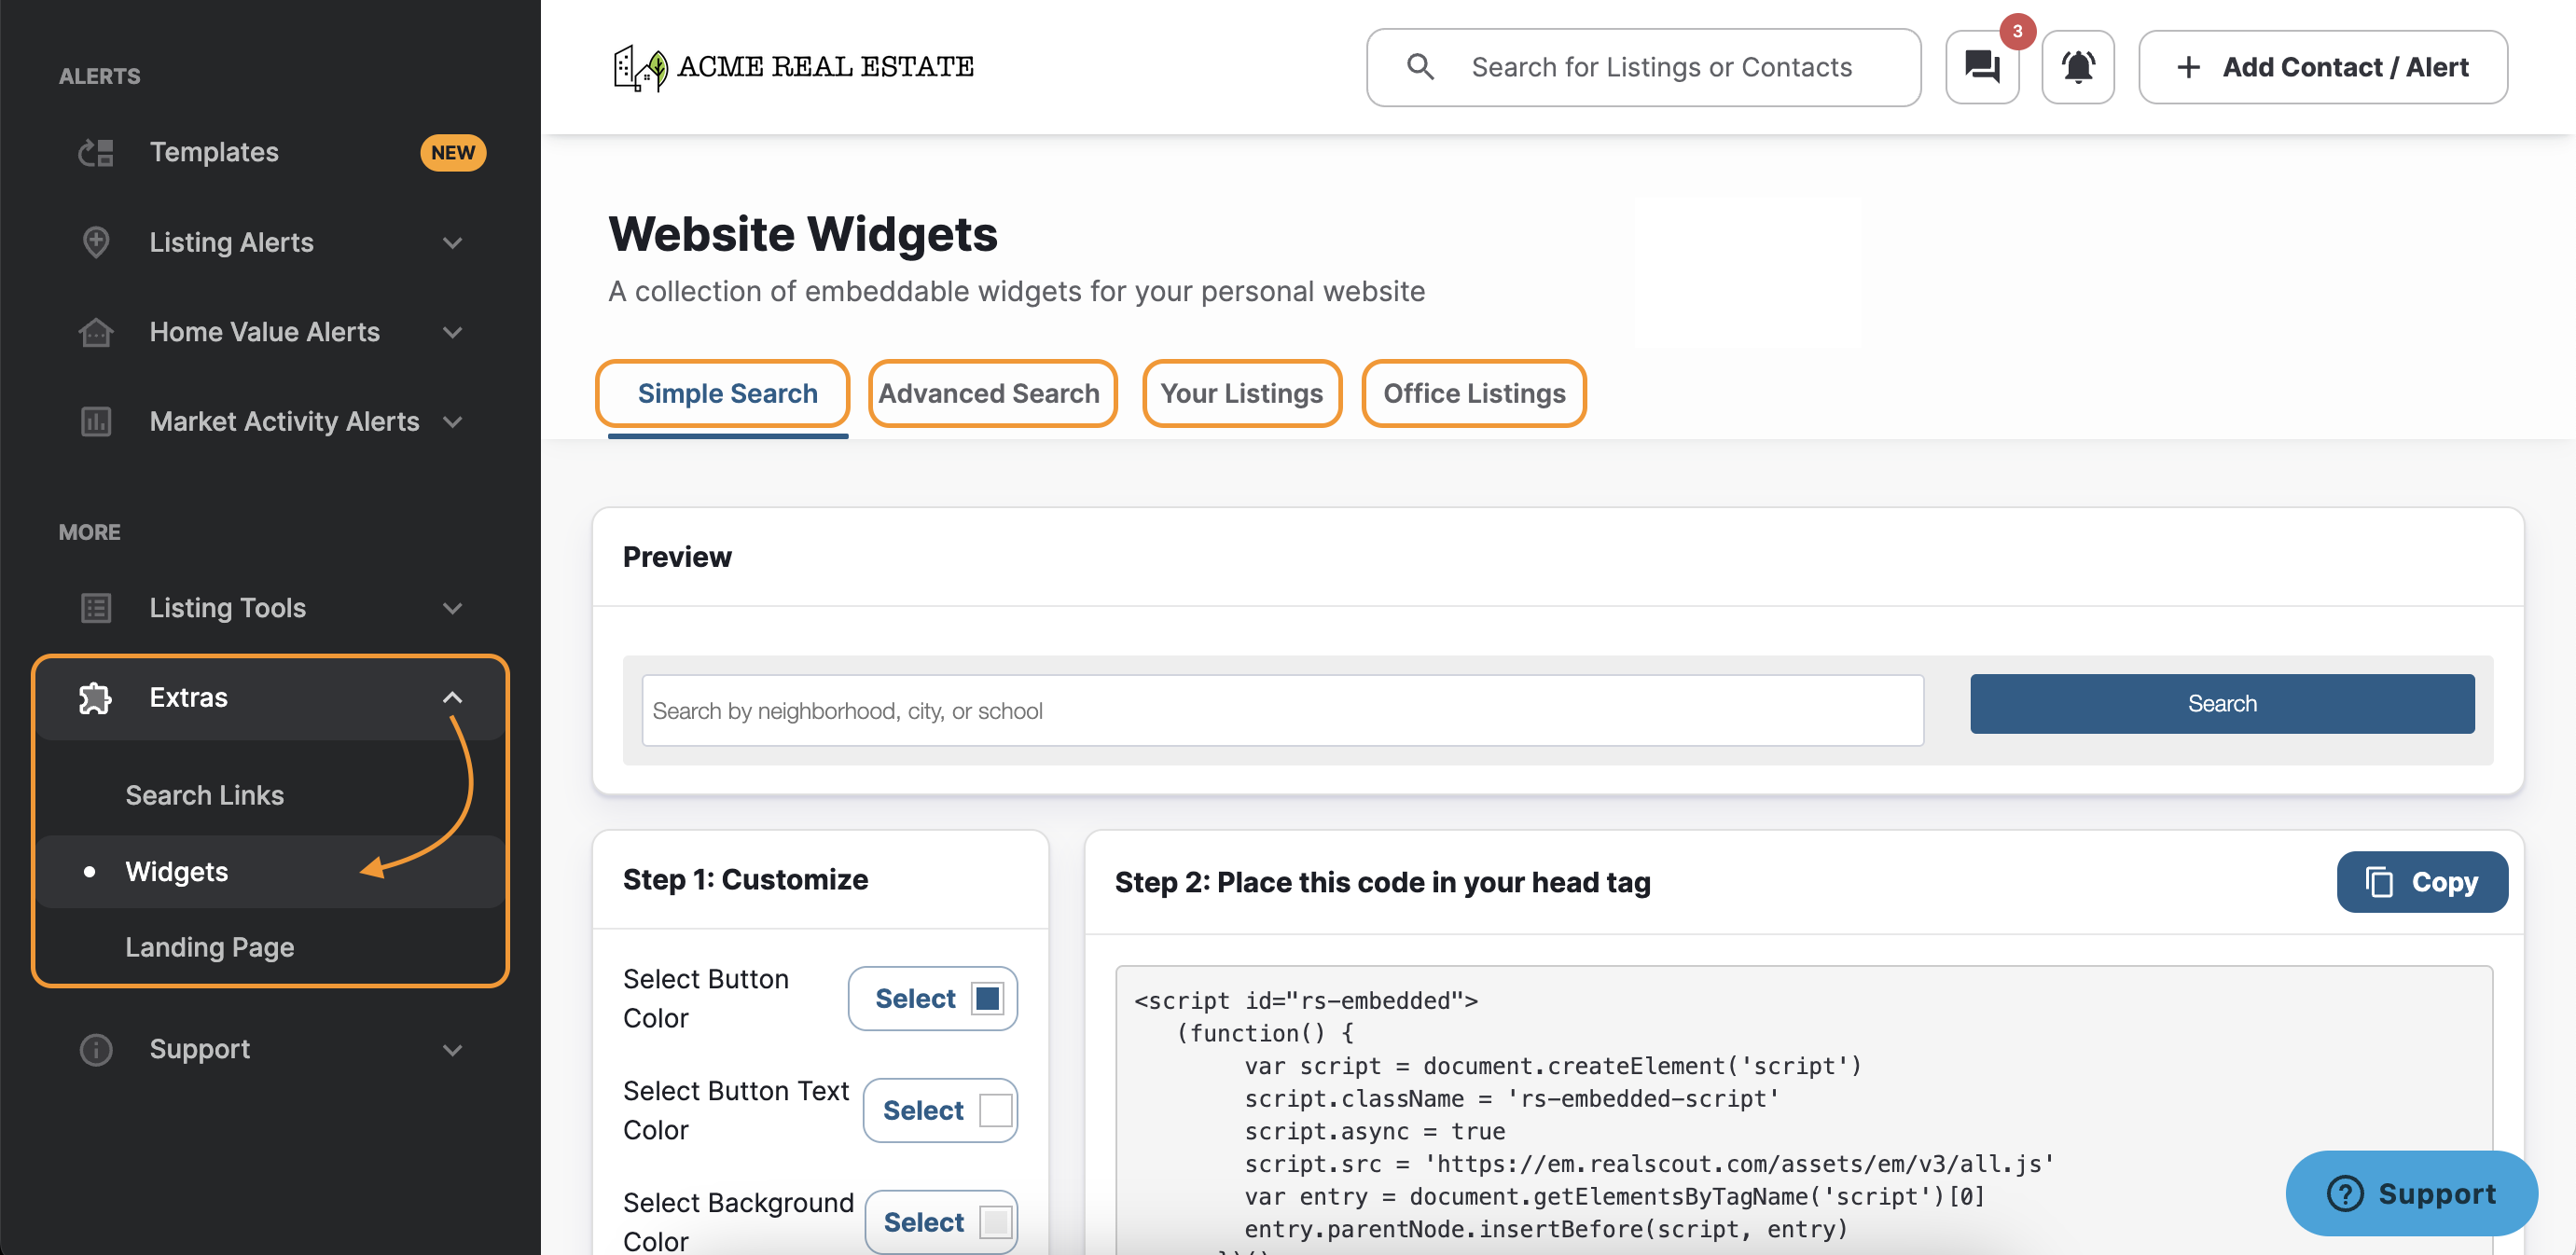Focus the Search for Listings or Contacts field
Screen dimensions: 2576x1255
[x=1643, y=67]
